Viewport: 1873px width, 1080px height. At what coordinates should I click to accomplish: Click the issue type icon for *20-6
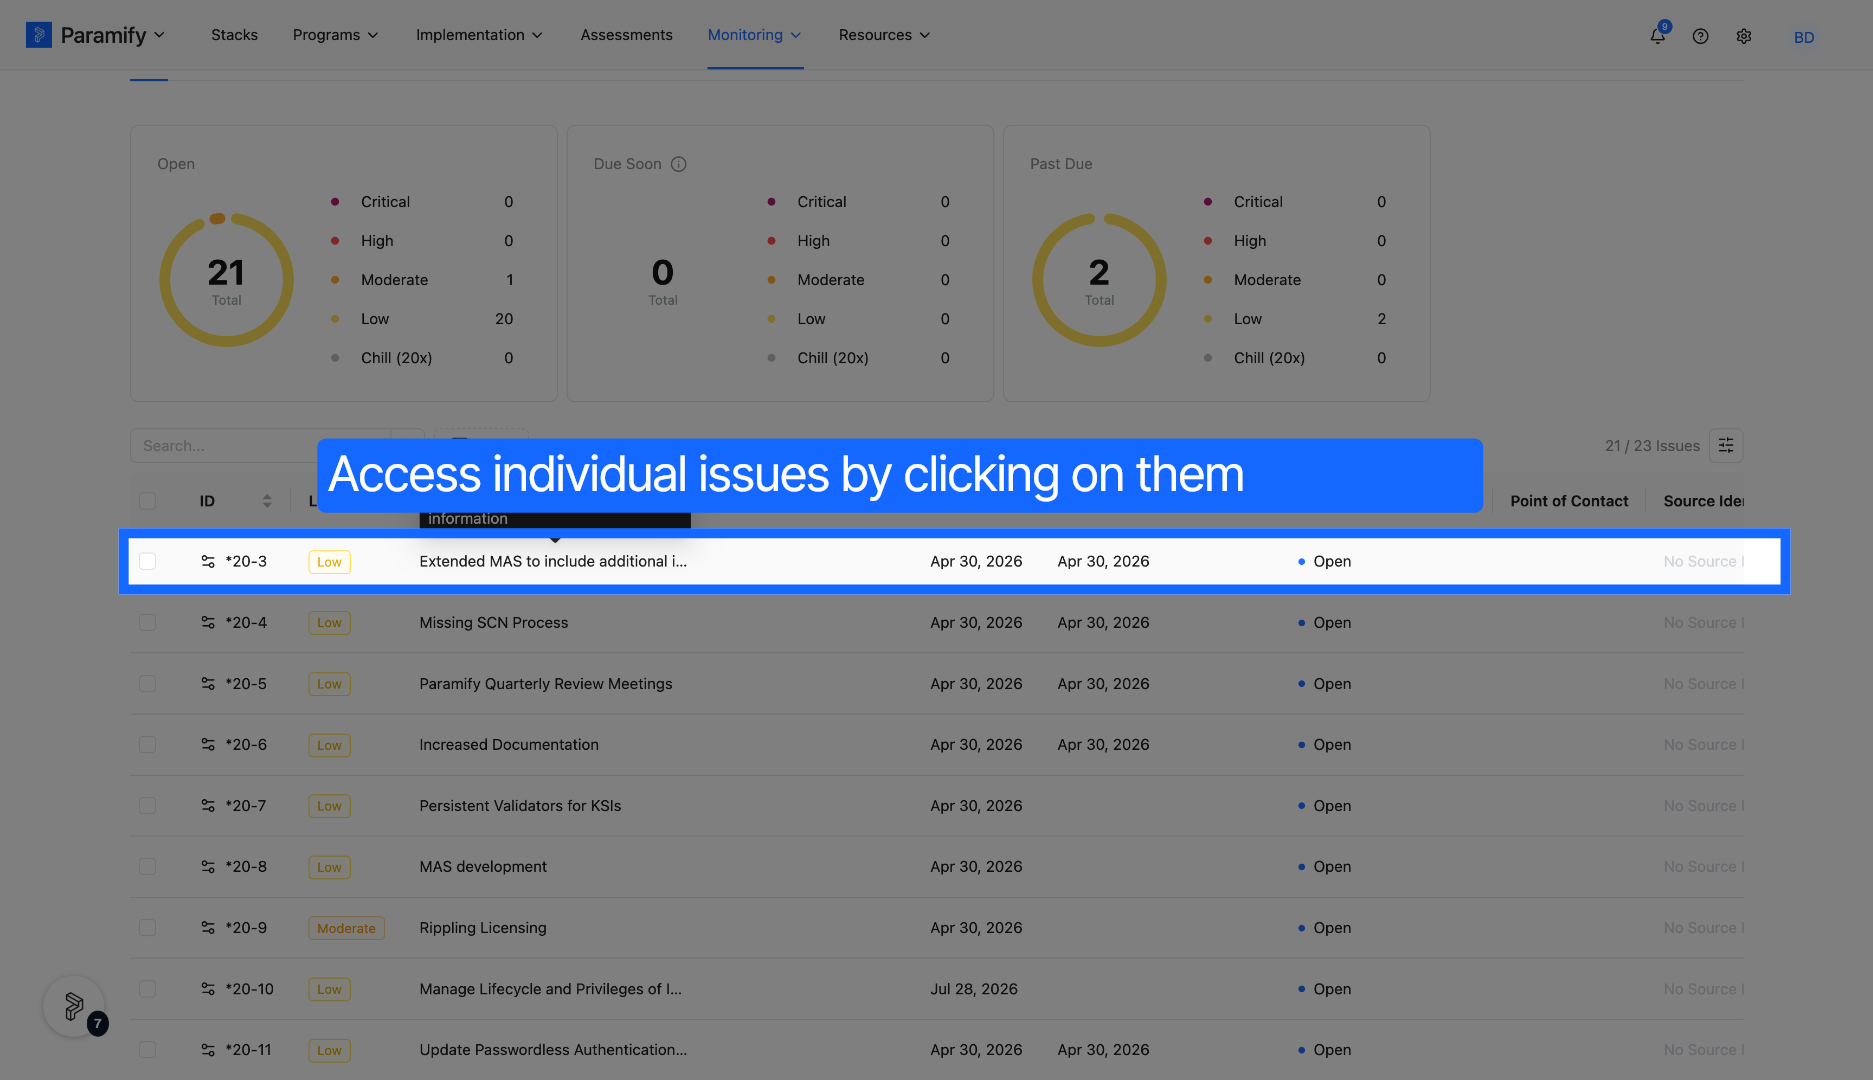point(208,745)
